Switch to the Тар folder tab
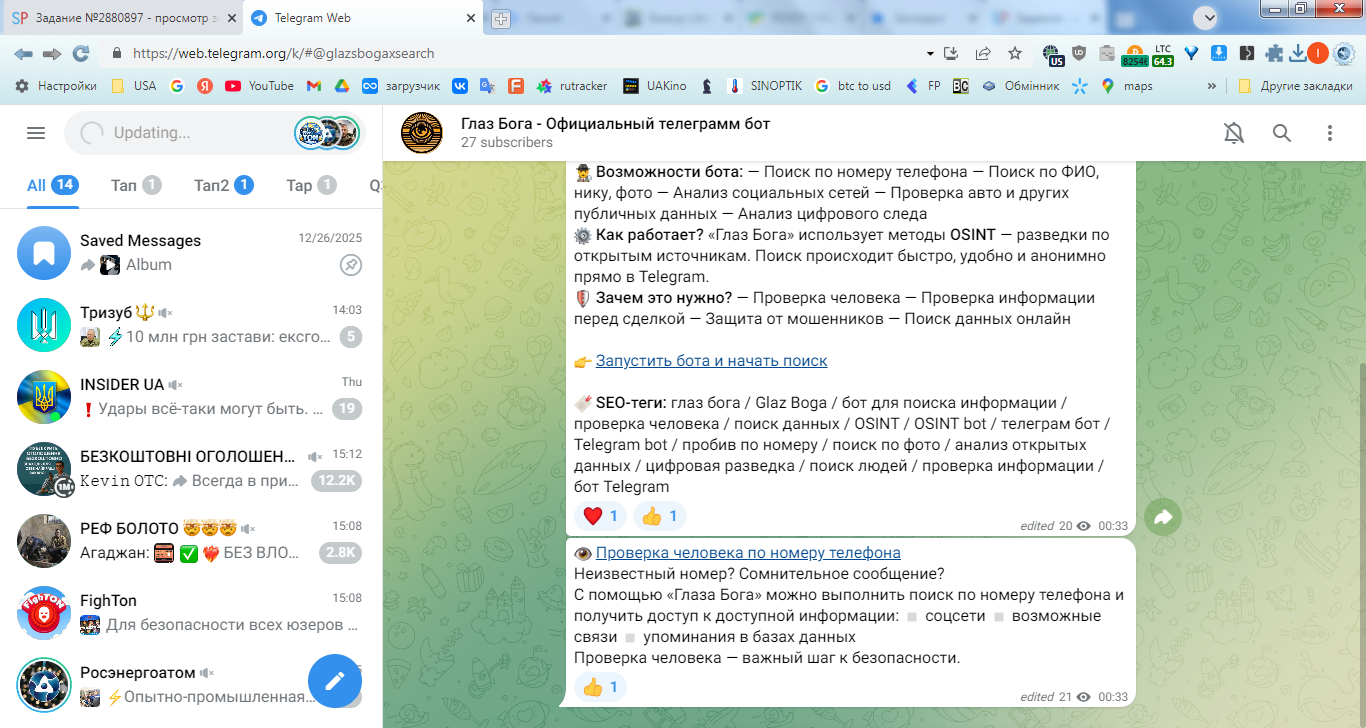 pos(311,185)
